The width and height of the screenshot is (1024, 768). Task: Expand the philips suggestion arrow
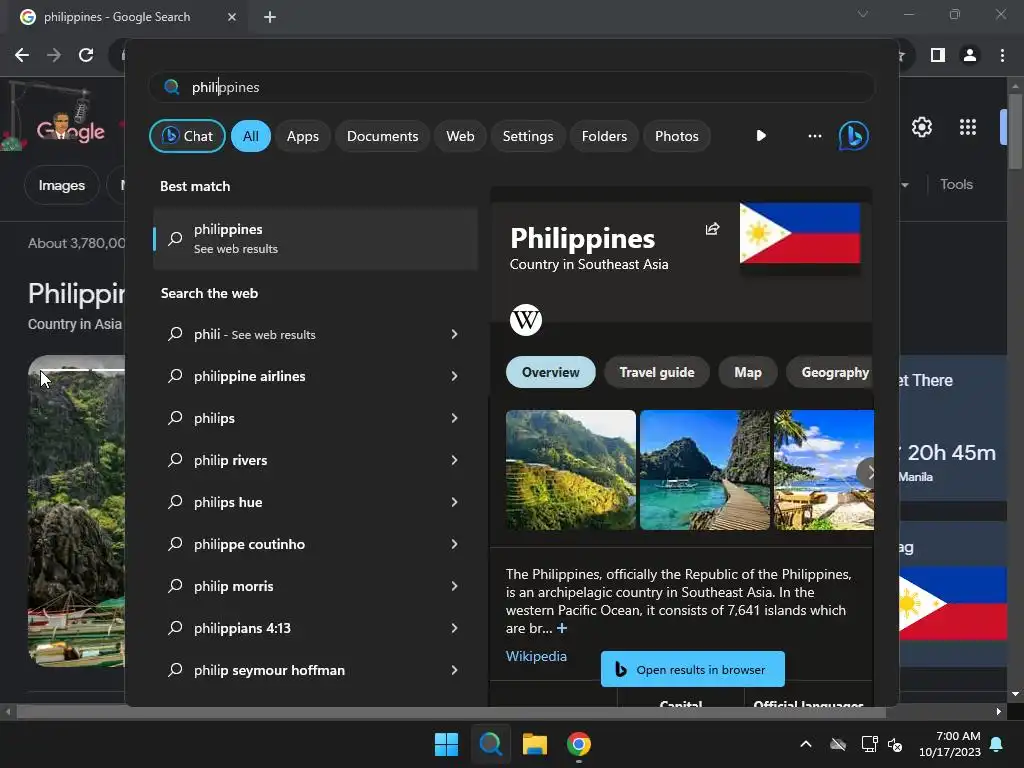(455, 418)
